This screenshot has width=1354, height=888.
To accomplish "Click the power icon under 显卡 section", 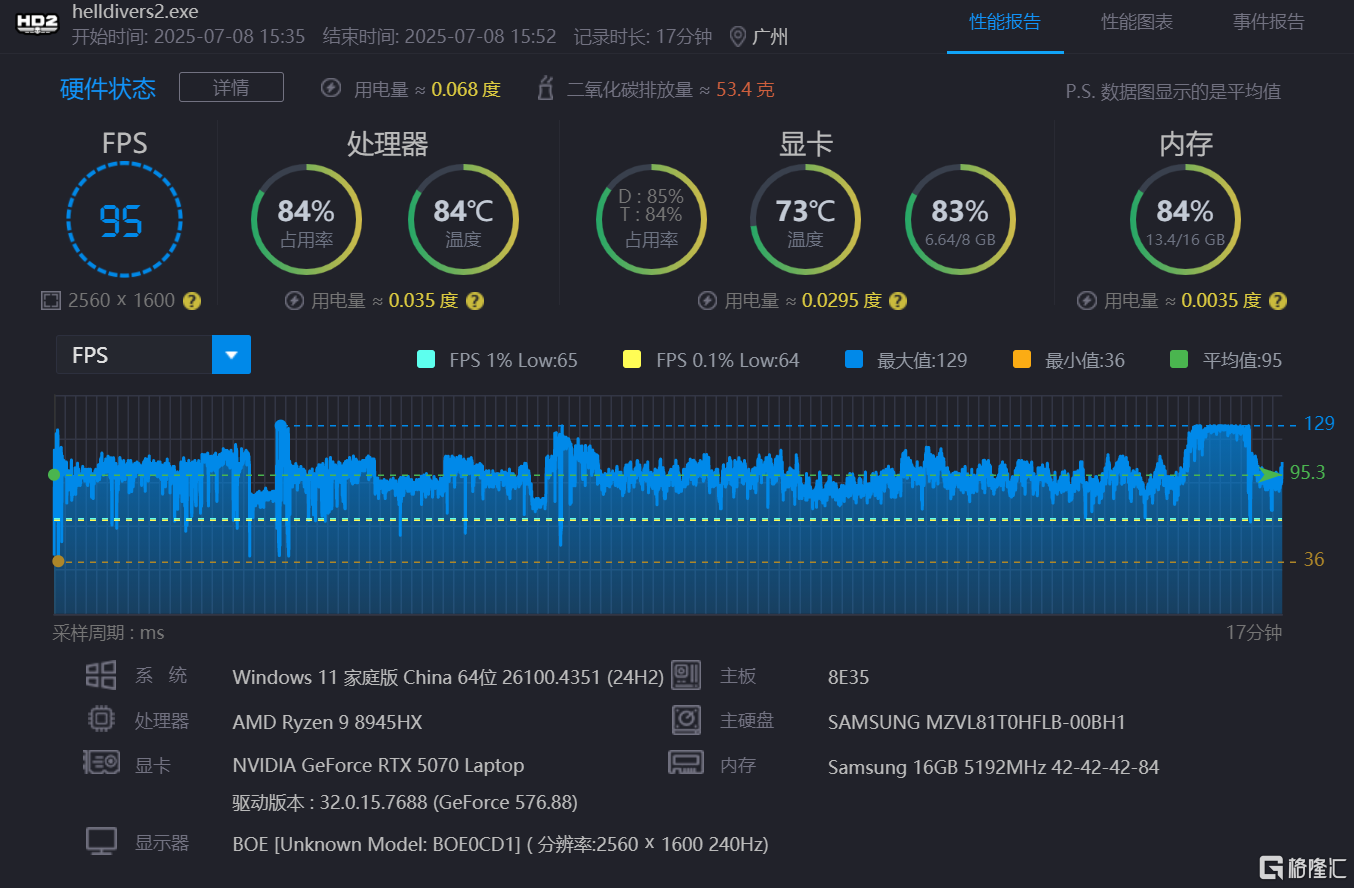I will click(707, 300).
